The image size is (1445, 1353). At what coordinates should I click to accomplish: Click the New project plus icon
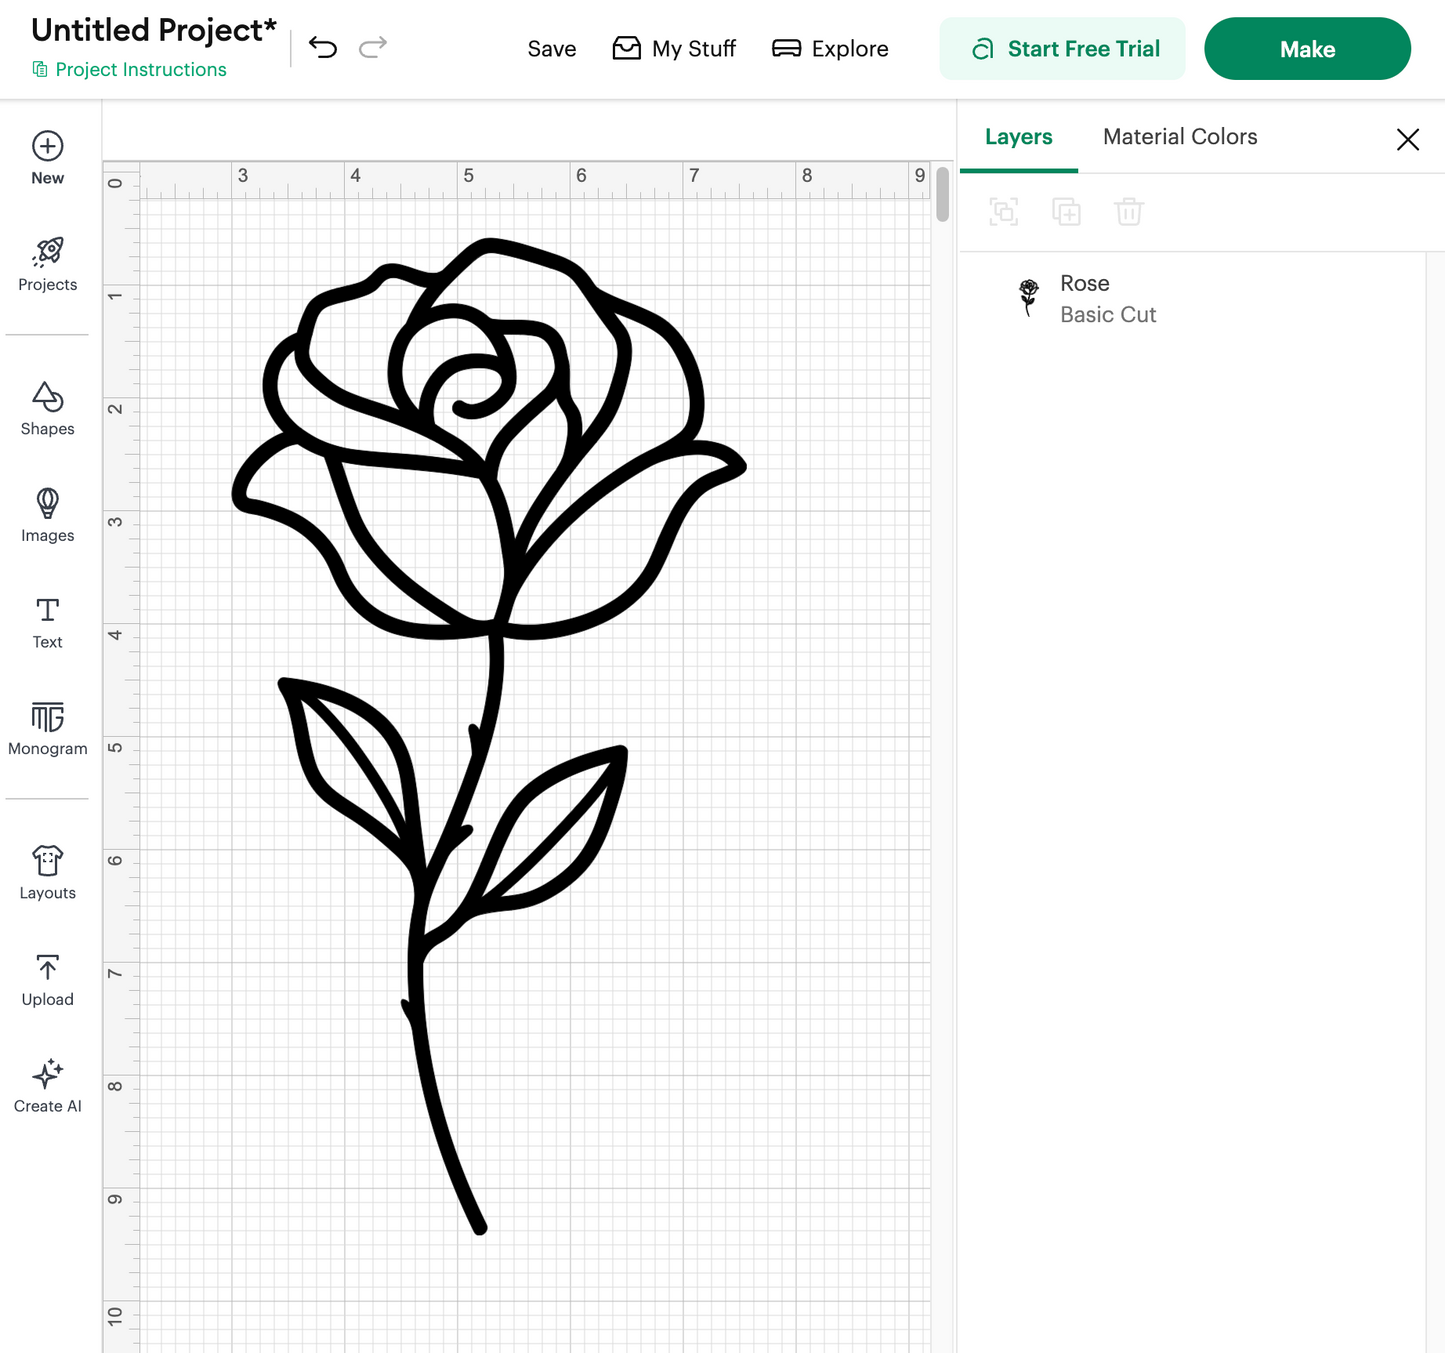[47, 147]
